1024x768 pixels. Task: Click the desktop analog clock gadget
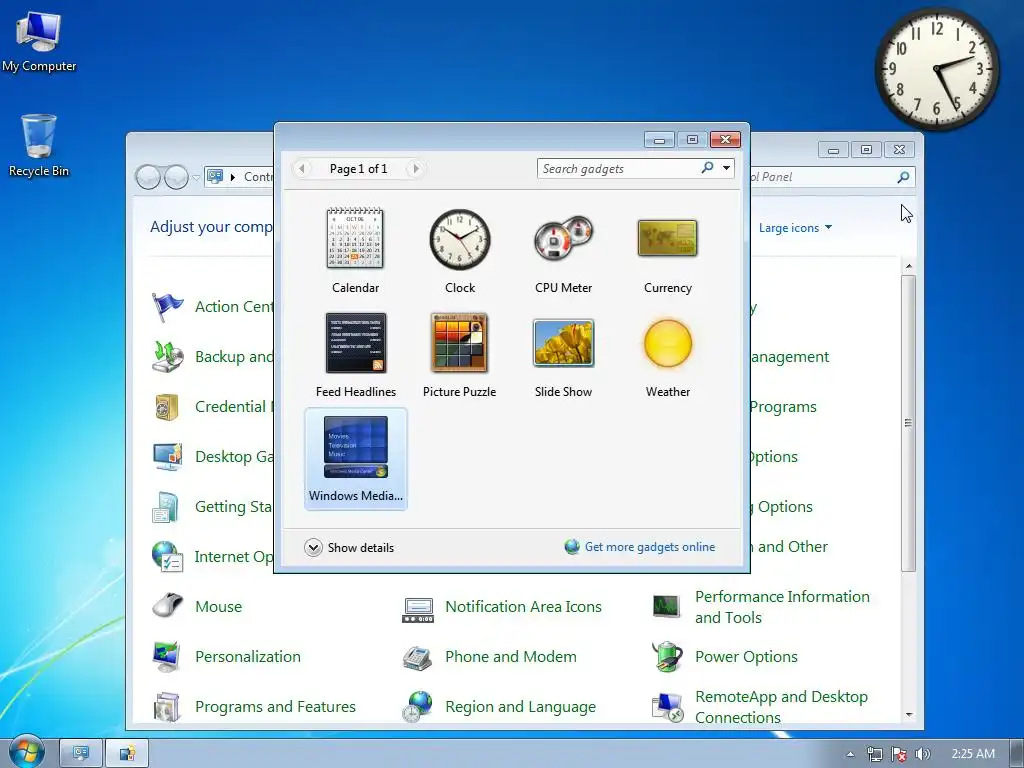[936, 68]
